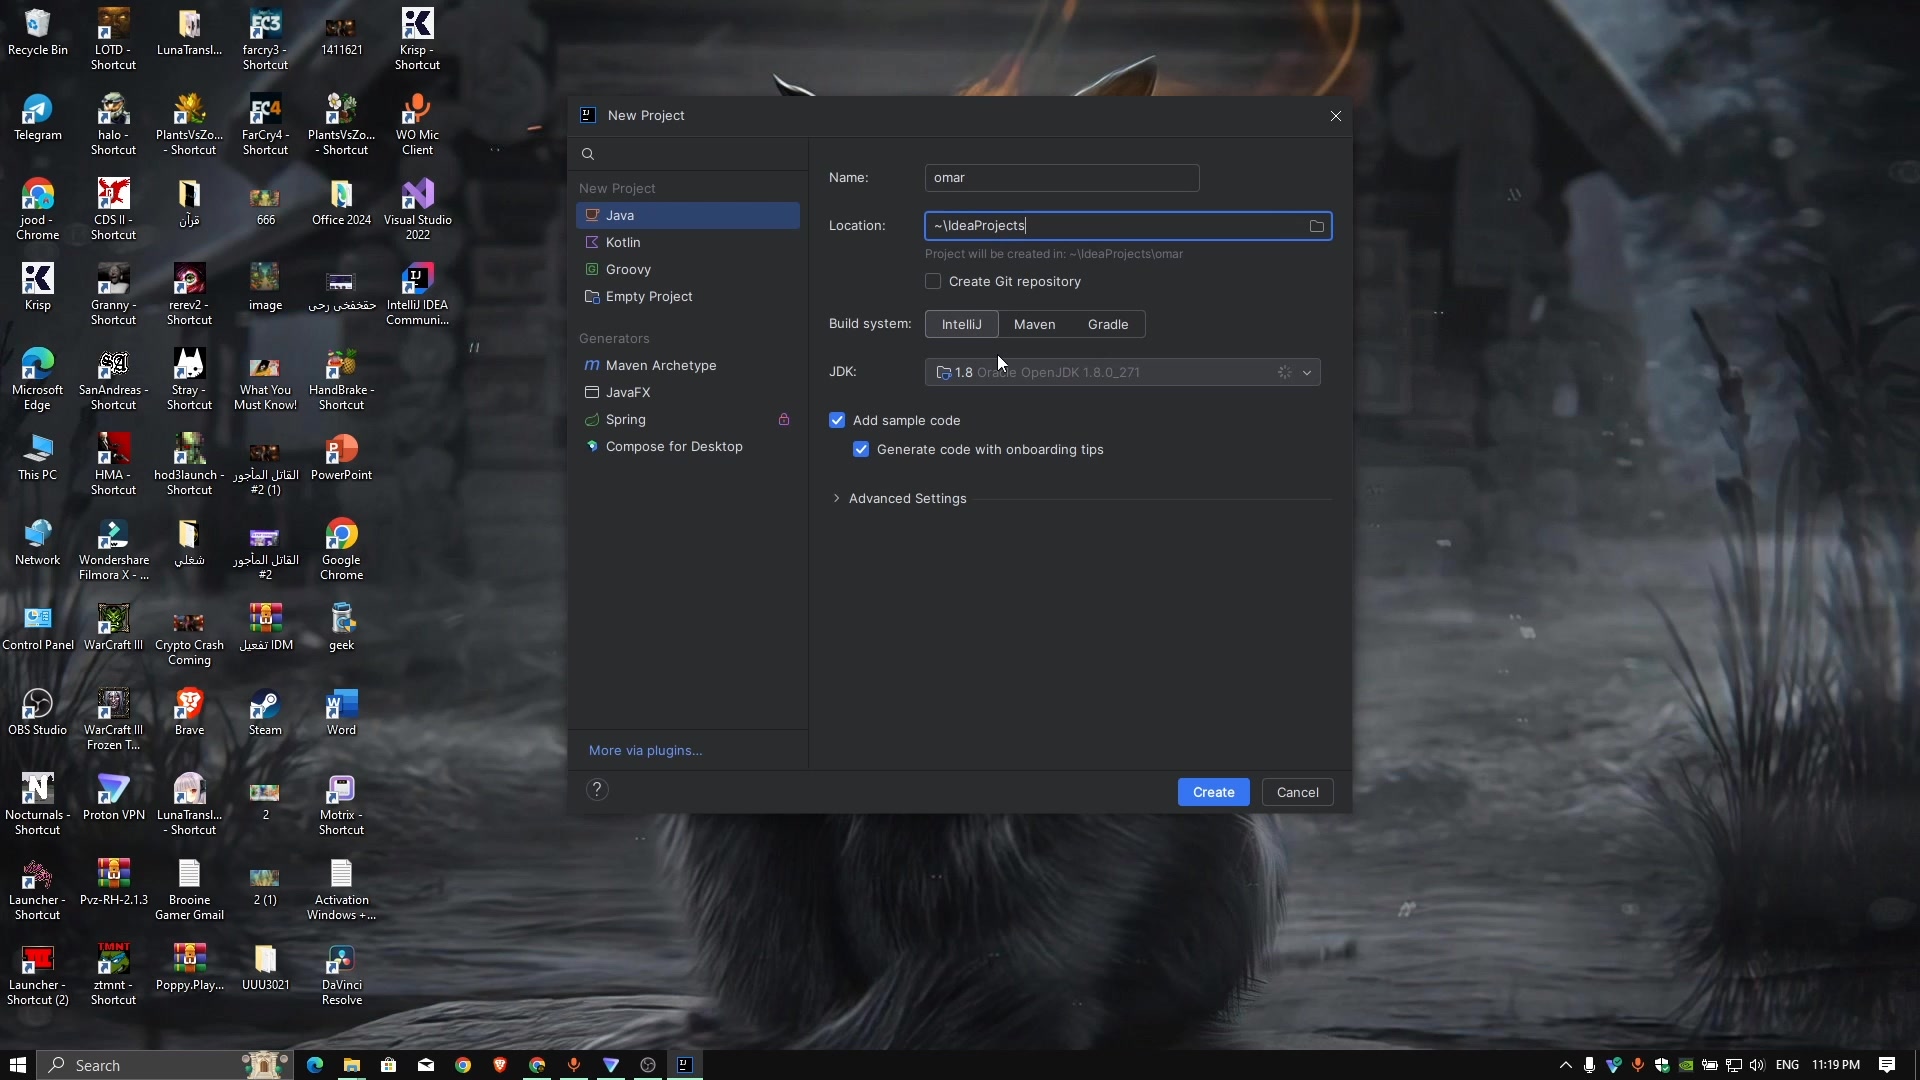Screen dimensions: 1920x1080
Task: Select Empty Project option
Action: click(x=687, y=296)
